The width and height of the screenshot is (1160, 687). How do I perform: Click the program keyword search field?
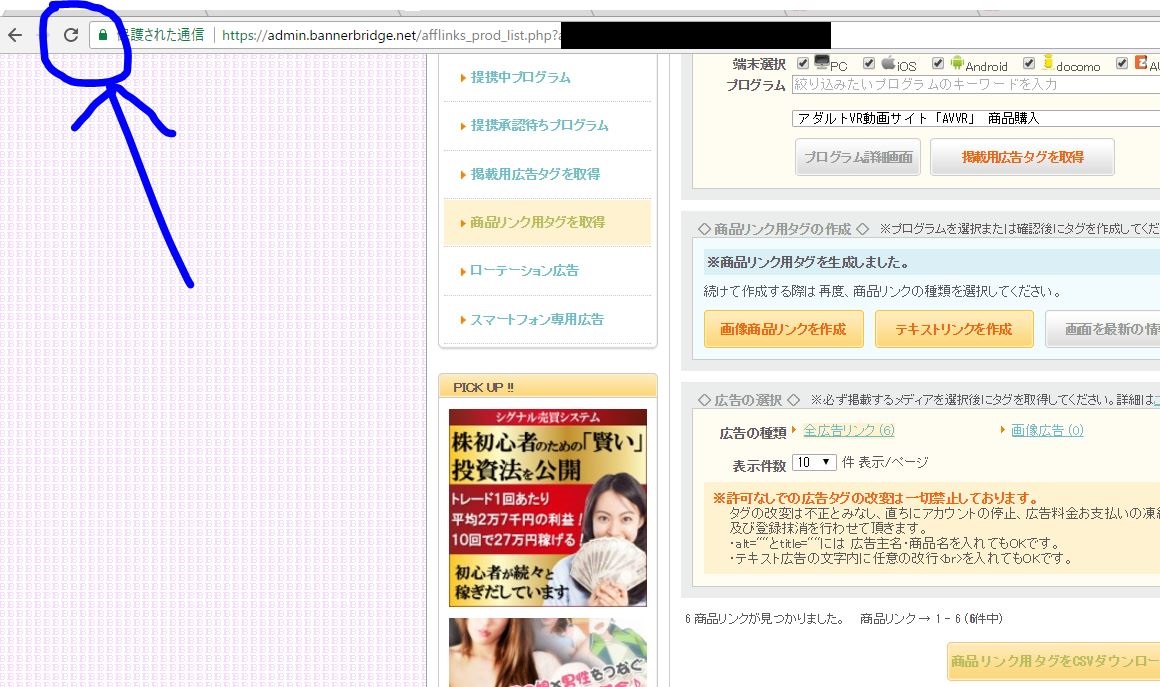975,84
